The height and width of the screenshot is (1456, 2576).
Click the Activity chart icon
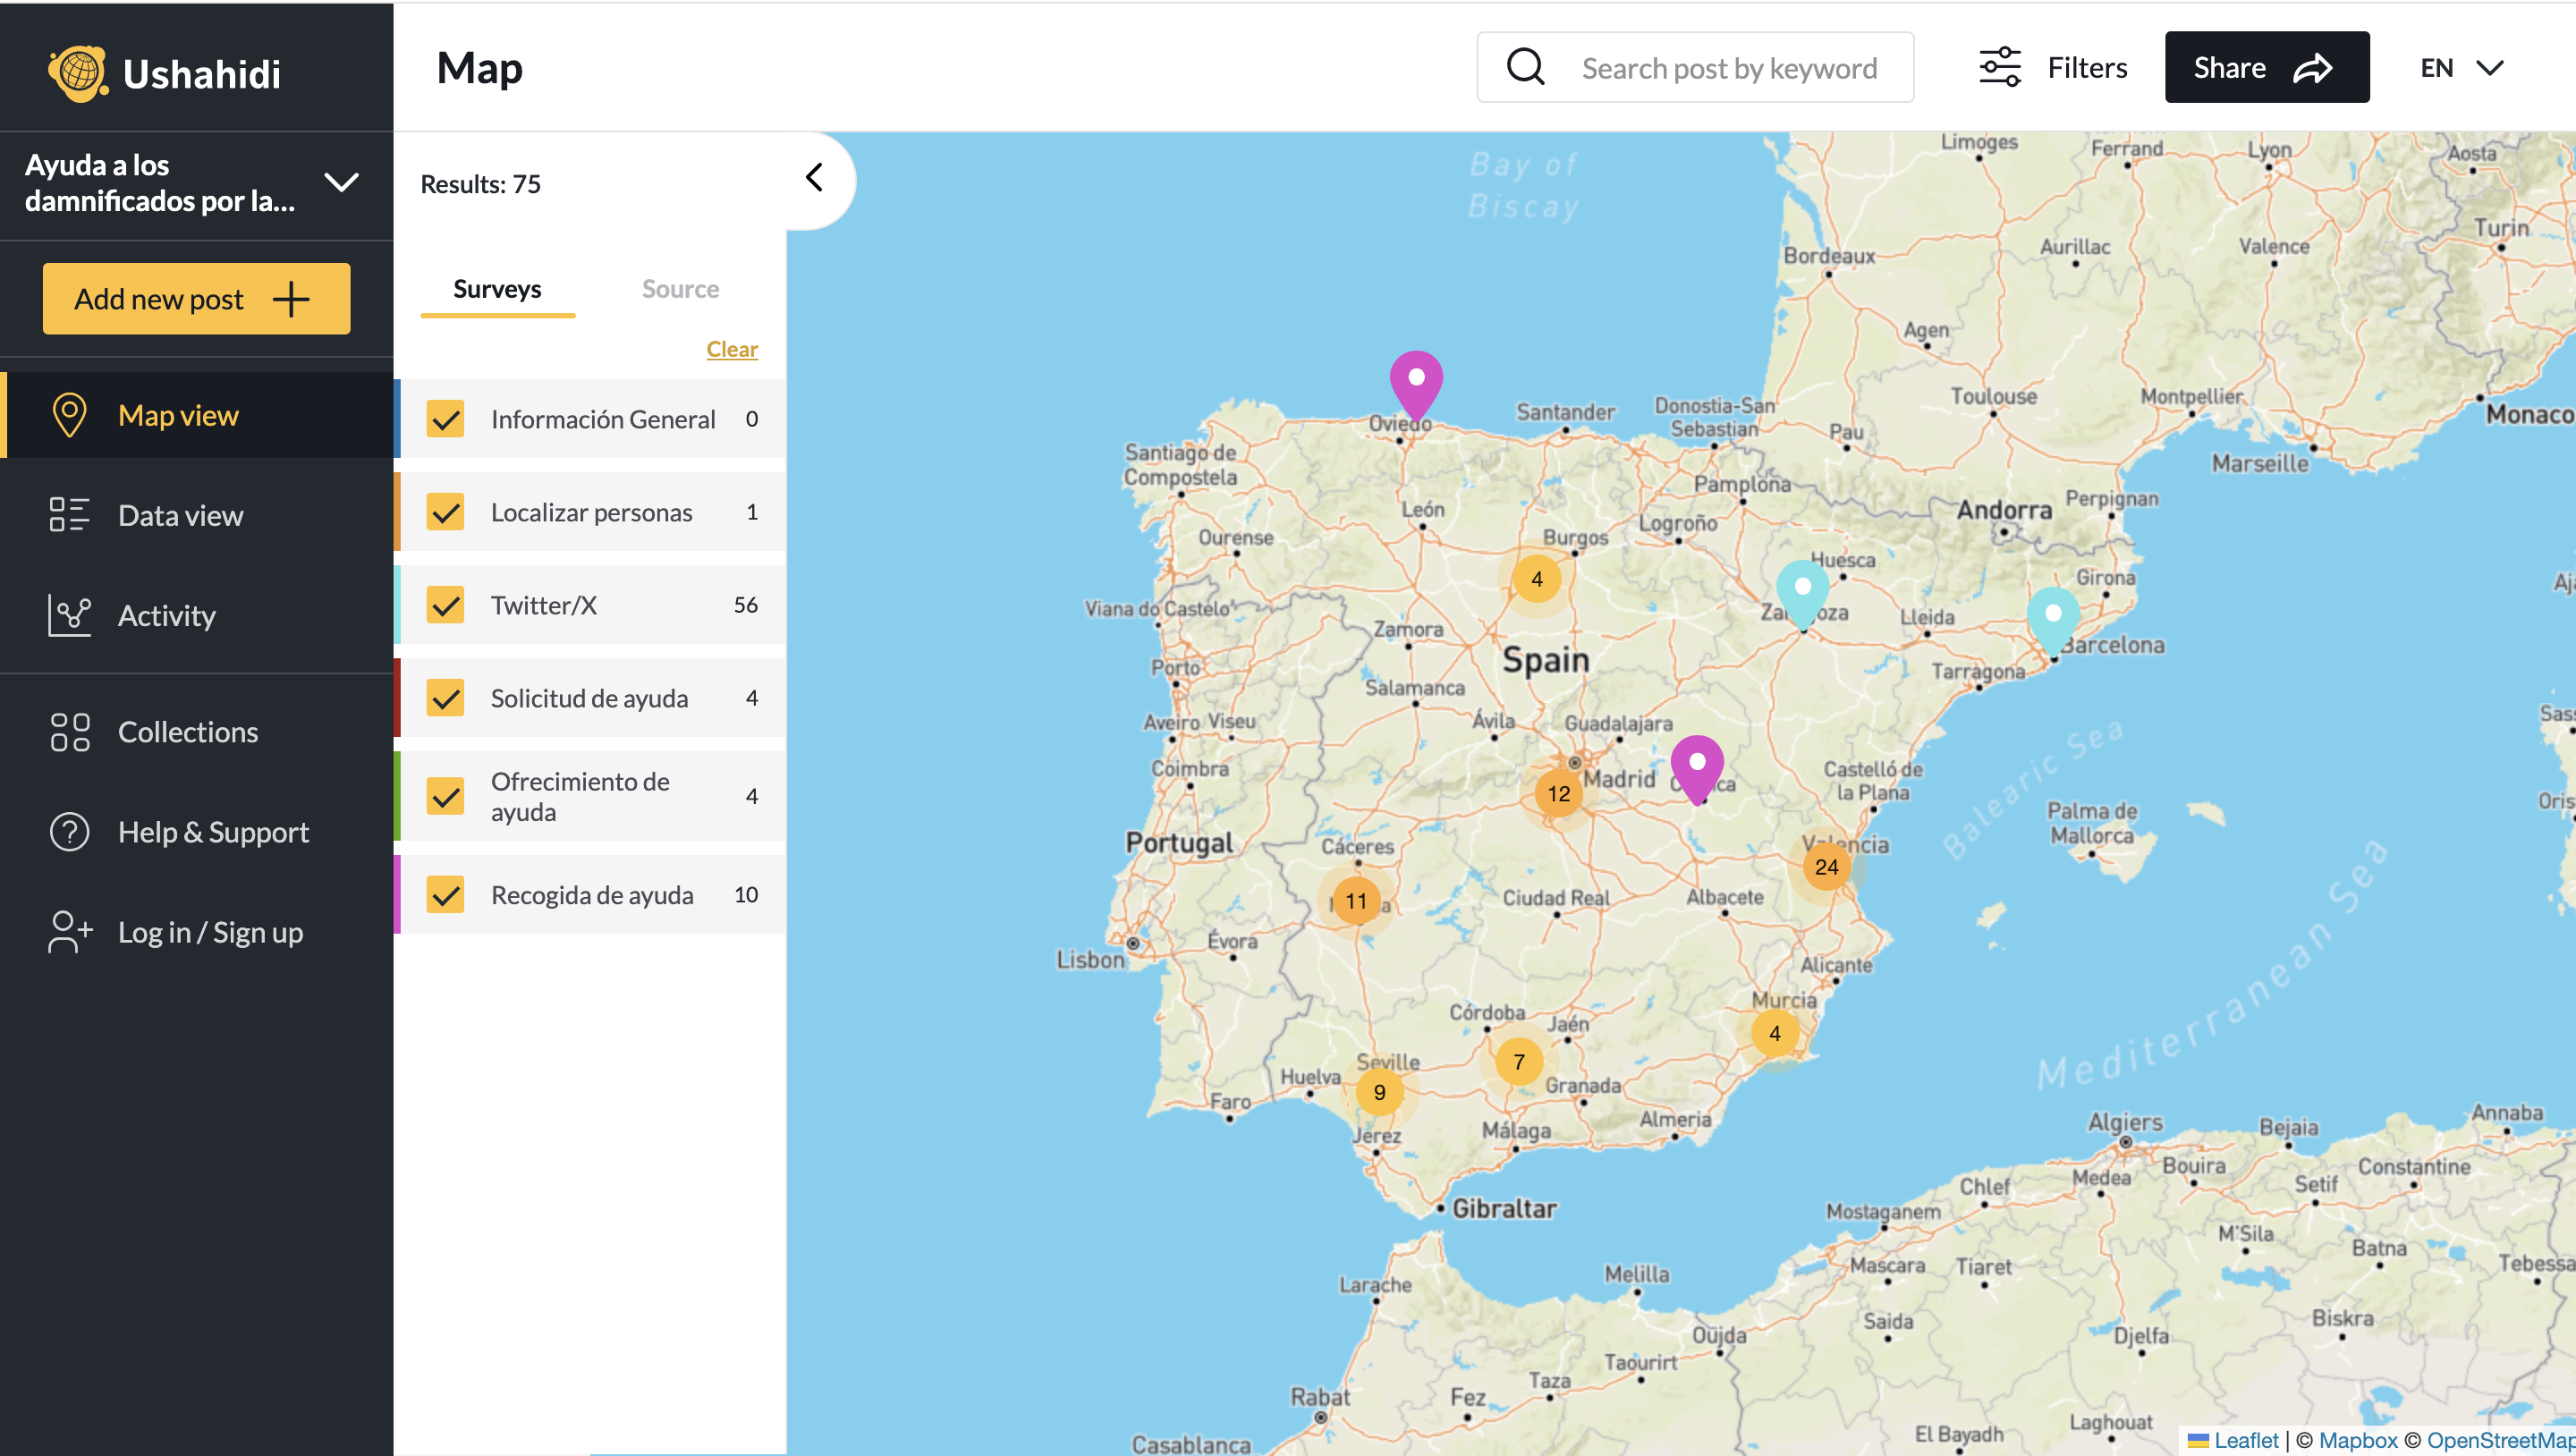click(69, 615)
